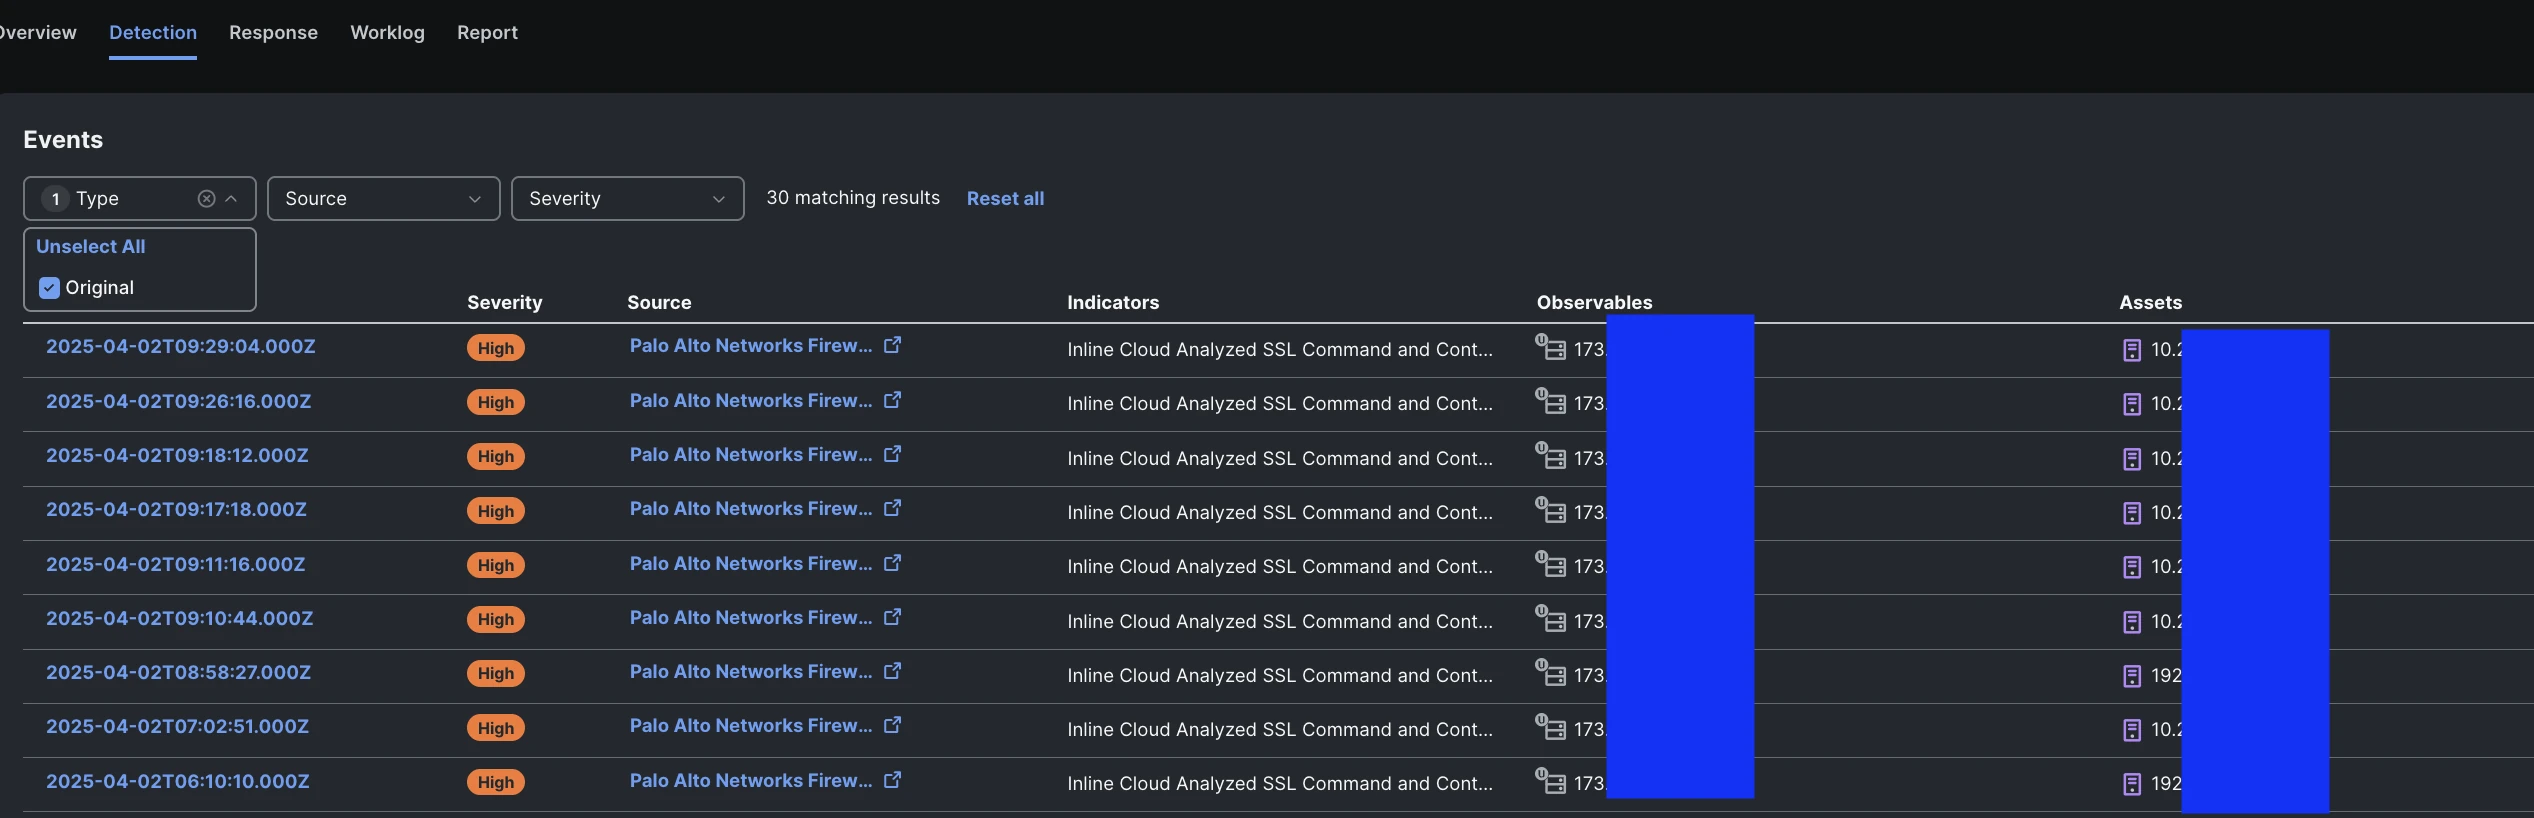Screen dimensions: 2534x818
Task: Open external link icon for 09:18:12 event source
Action: coord(892,454)
